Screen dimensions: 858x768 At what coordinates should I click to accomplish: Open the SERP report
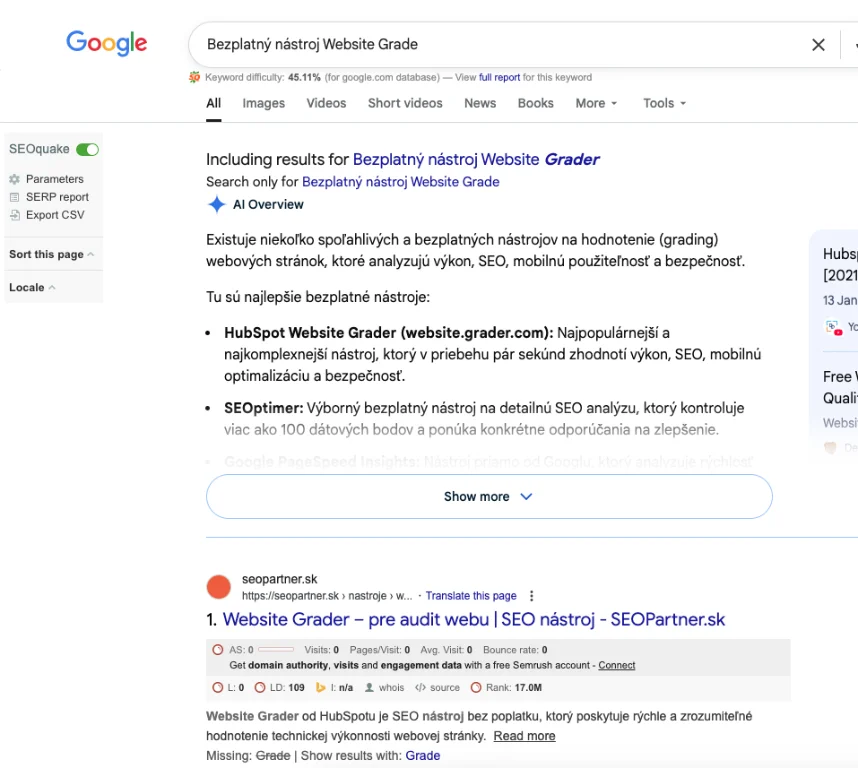click(x=57, y=197)
